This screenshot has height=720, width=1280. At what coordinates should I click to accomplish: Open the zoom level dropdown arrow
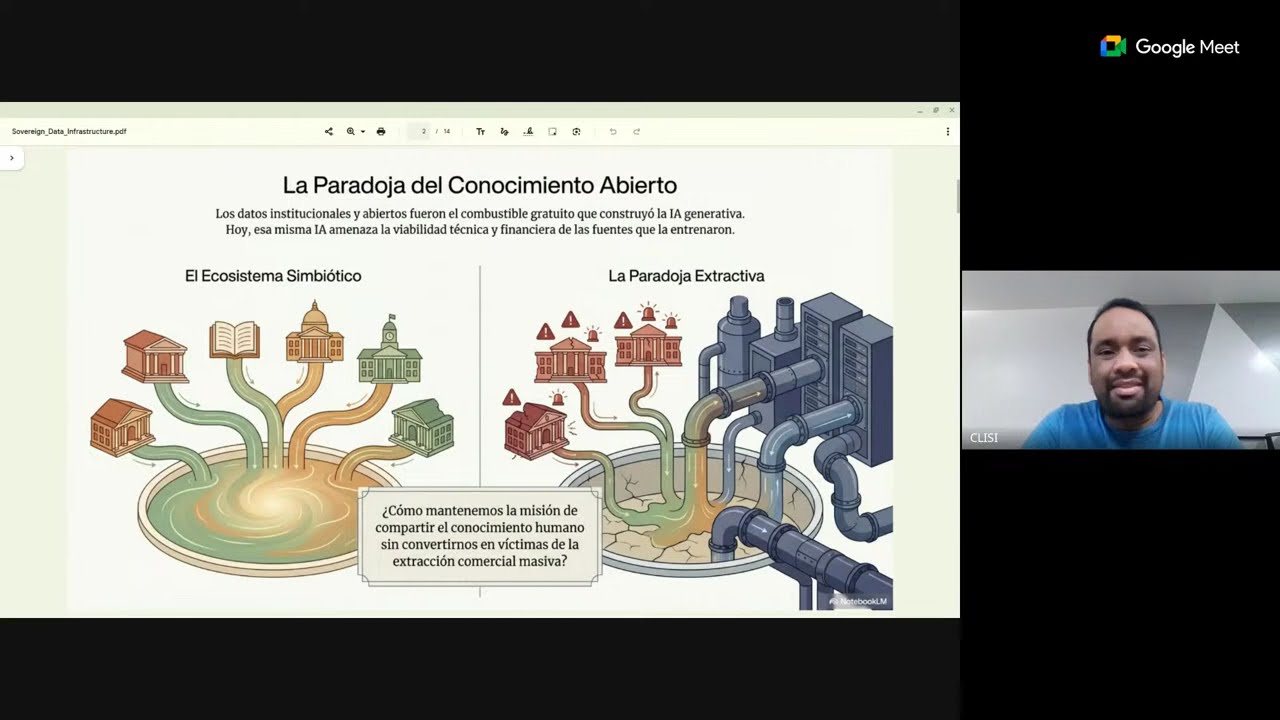pyautogui.click(x=363, y=131)
